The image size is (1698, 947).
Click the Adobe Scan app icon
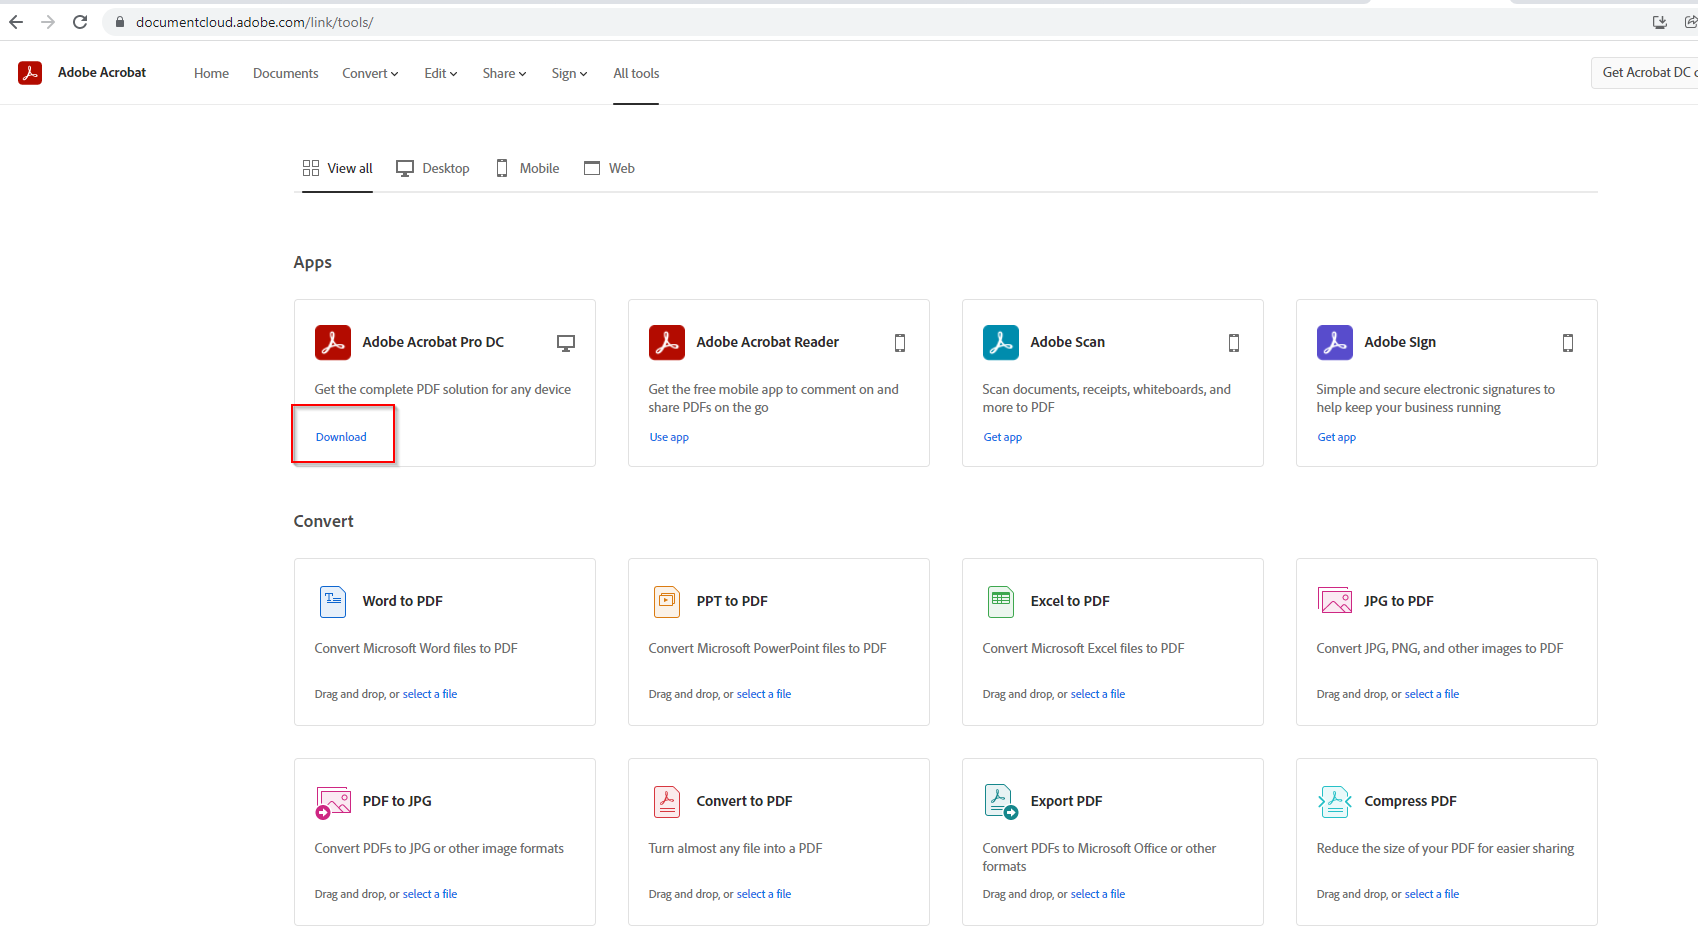[1001, 342]
